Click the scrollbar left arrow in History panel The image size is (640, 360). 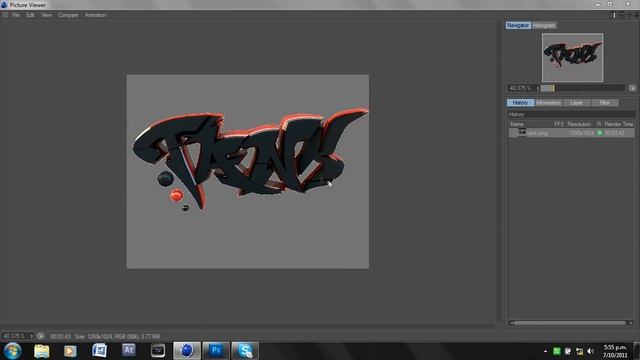(511, 323)
